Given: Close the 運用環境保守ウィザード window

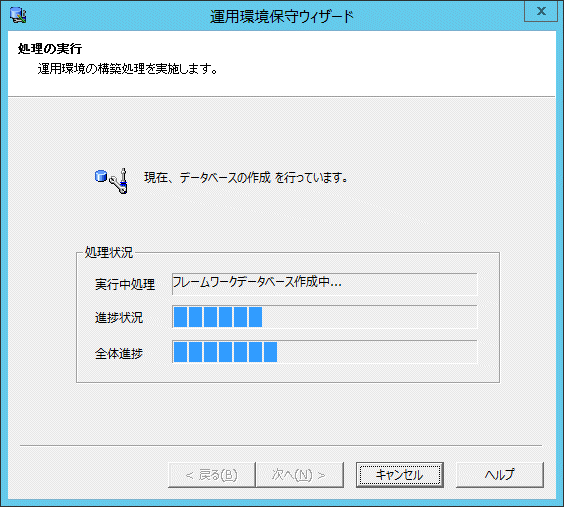Looking at the screenshot, I should [x=541, y=11].
